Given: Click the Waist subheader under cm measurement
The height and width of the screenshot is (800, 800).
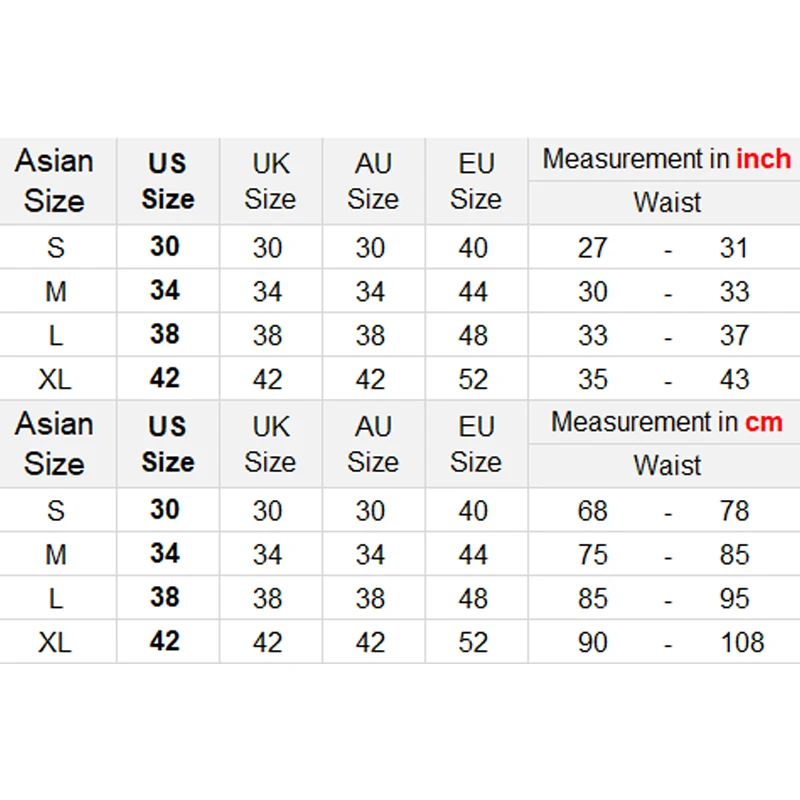Looking at the screenshot, I should click(x=667, y=466).
